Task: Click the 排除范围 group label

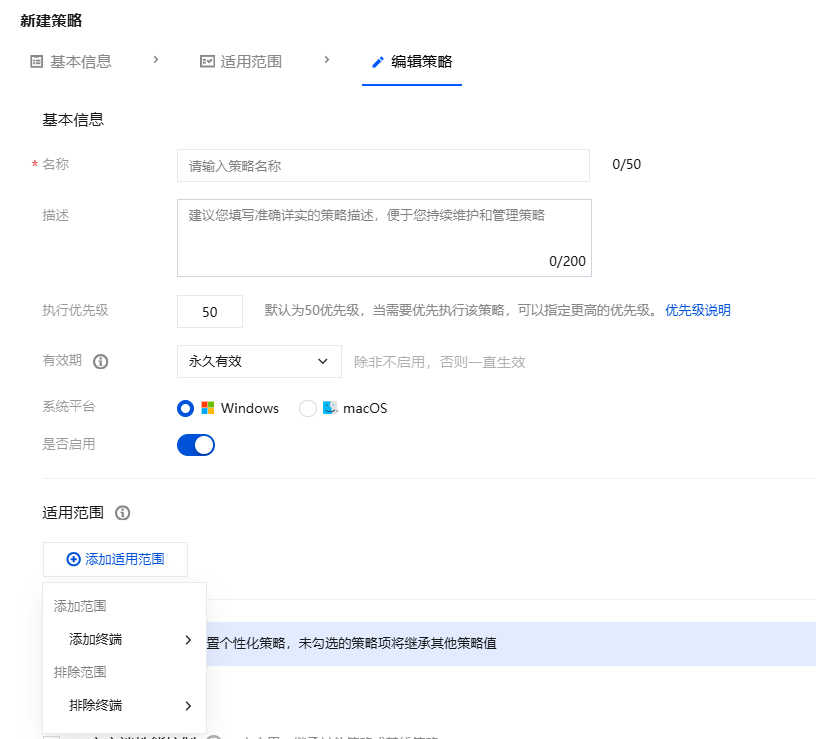Action: (80, 672)
